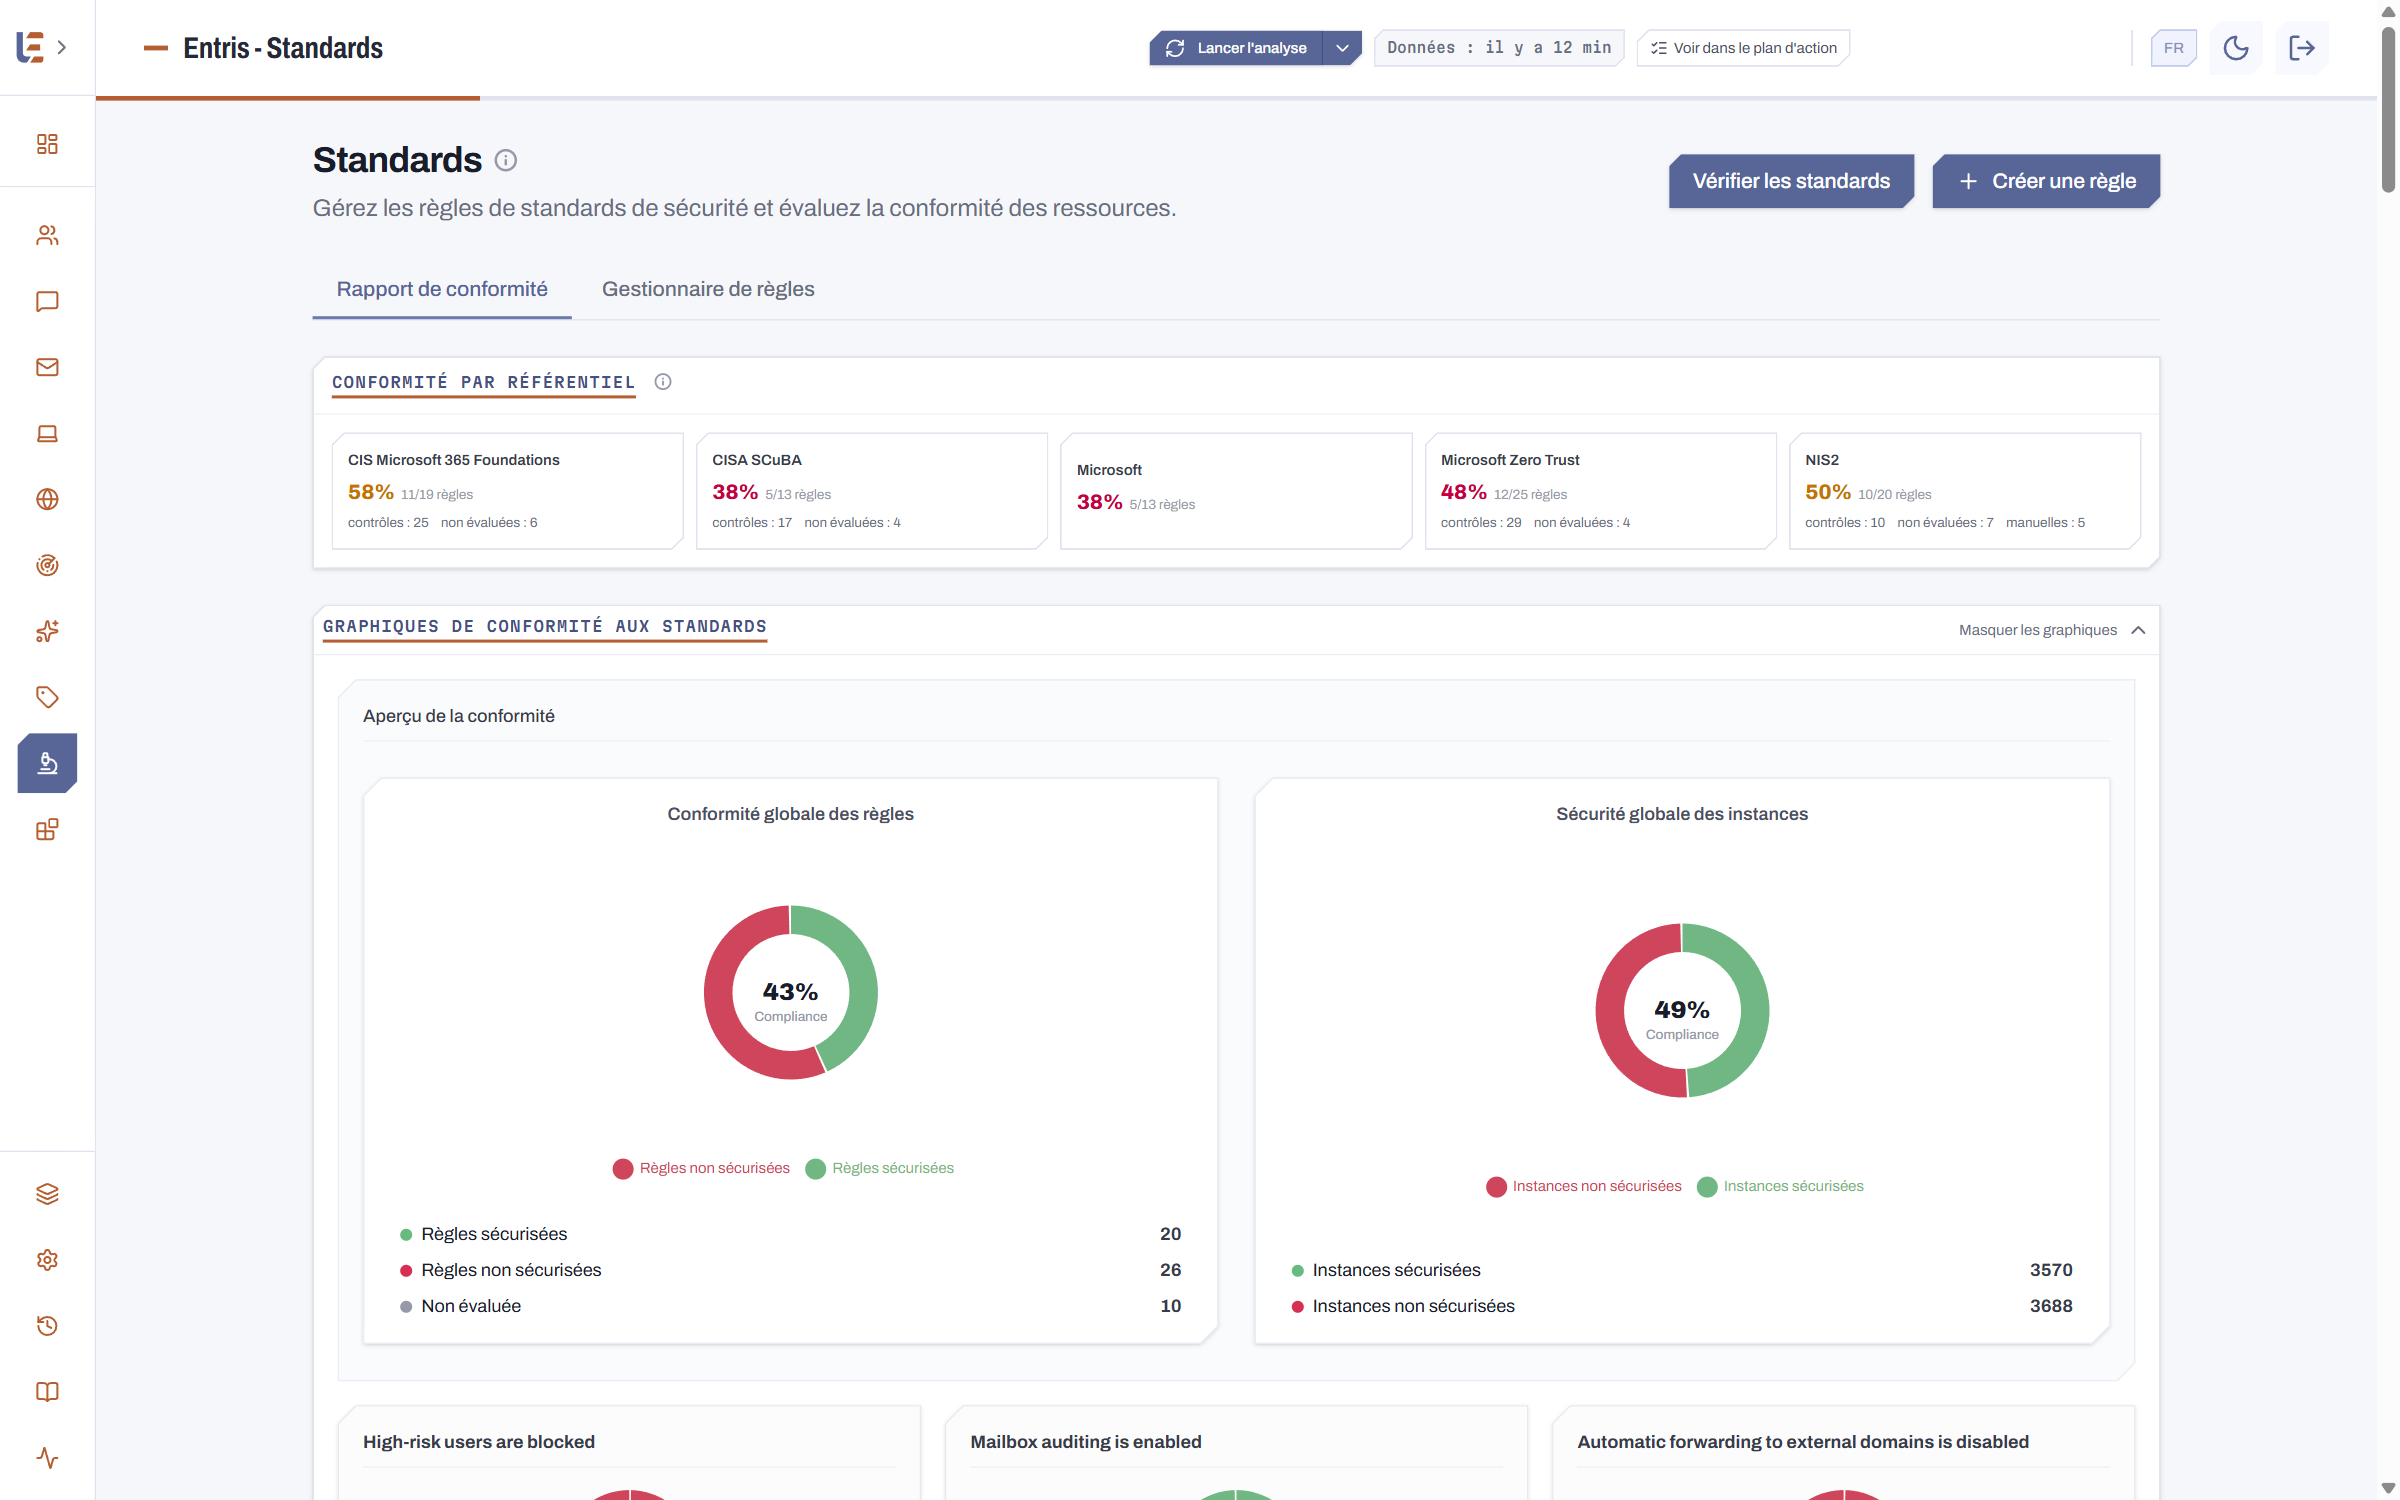
Task: Toggle the Instances non sécurisées legend entry
Action: [1584, 1186]
